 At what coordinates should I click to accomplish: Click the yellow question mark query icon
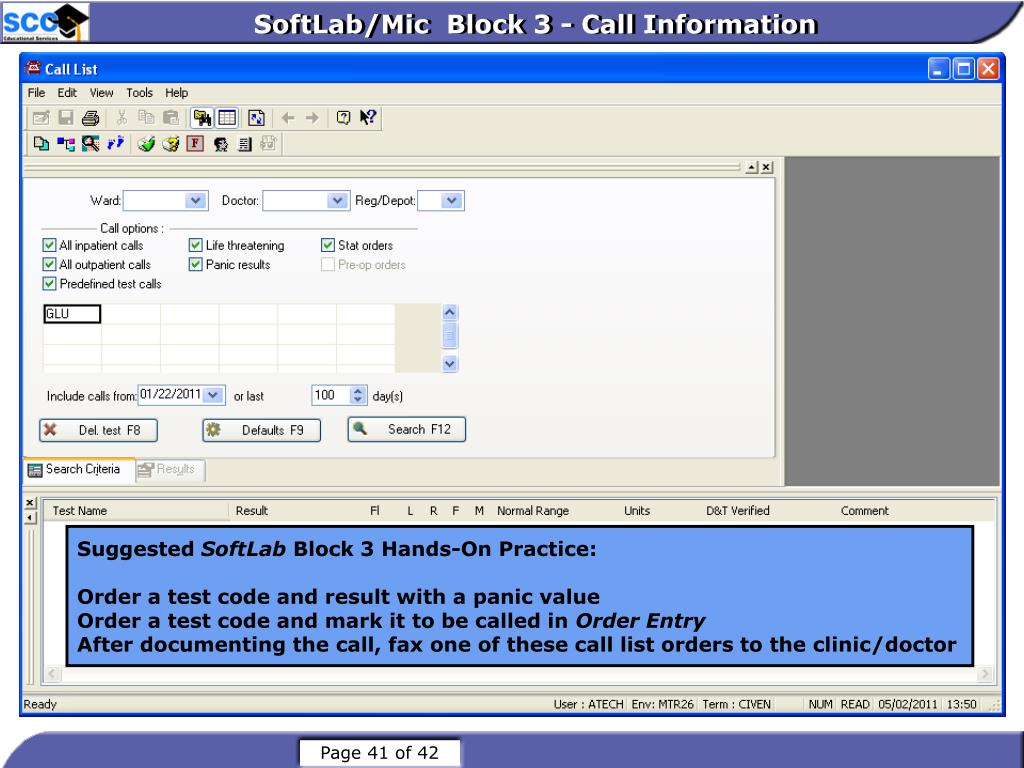click(170, 144)
